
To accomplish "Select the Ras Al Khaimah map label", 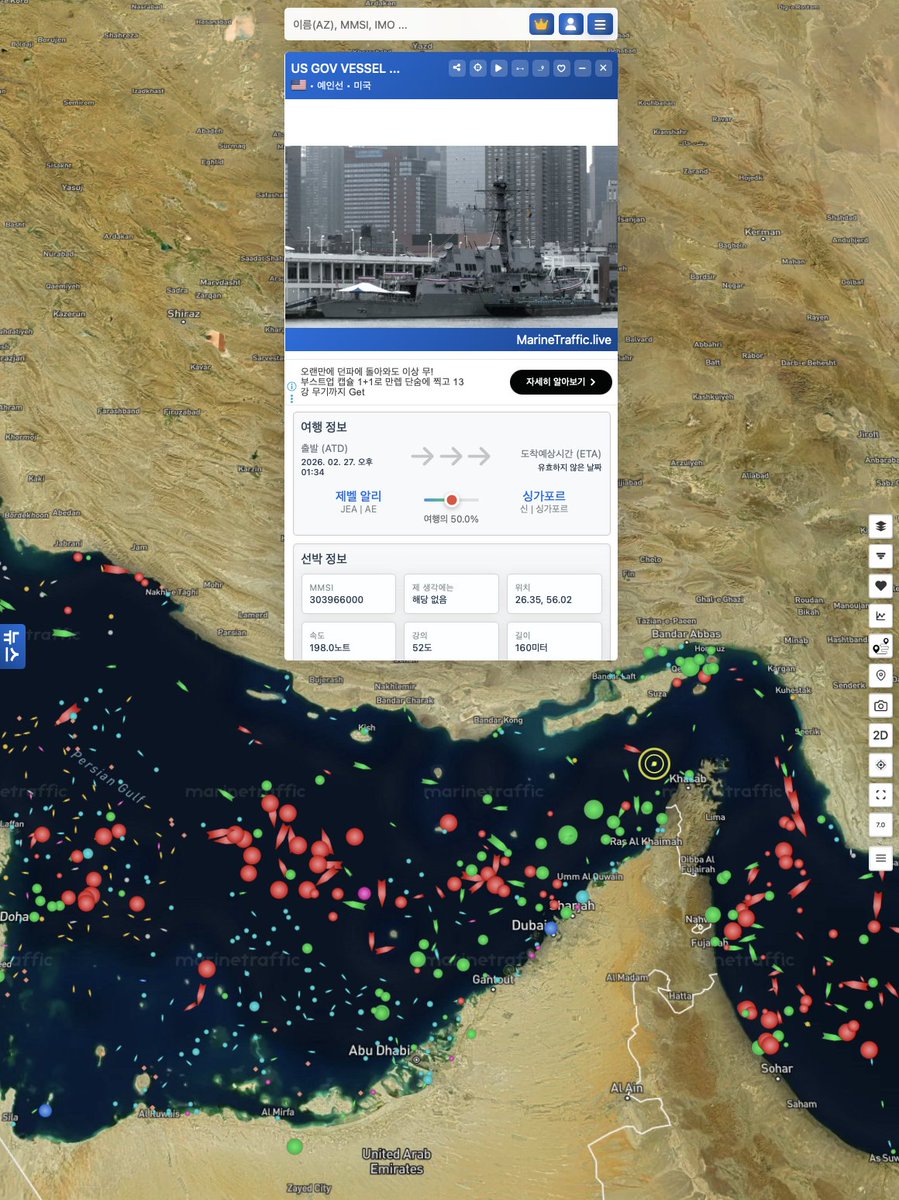I will pos(646,842).
